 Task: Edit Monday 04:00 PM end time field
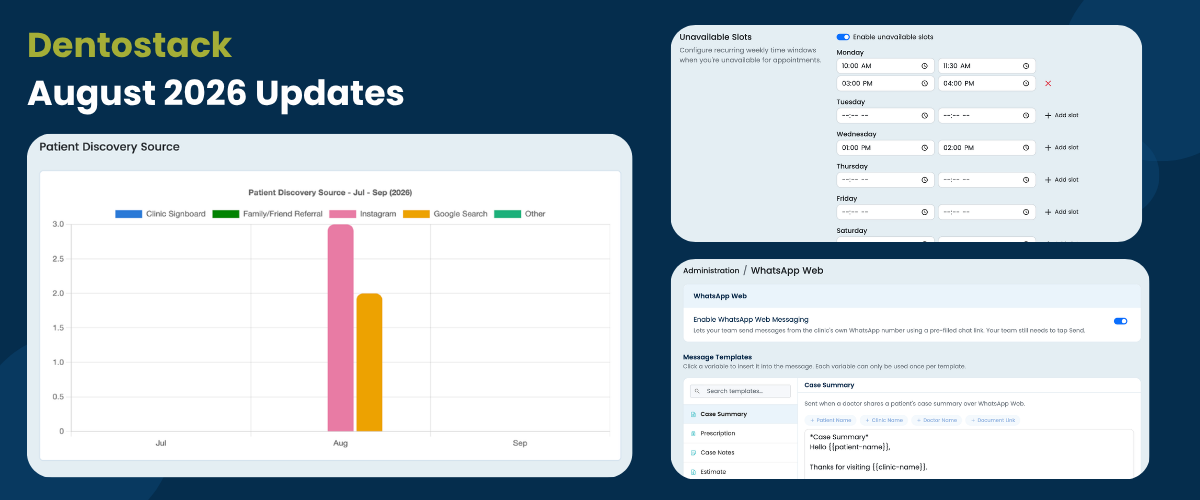tap(986, 83)
